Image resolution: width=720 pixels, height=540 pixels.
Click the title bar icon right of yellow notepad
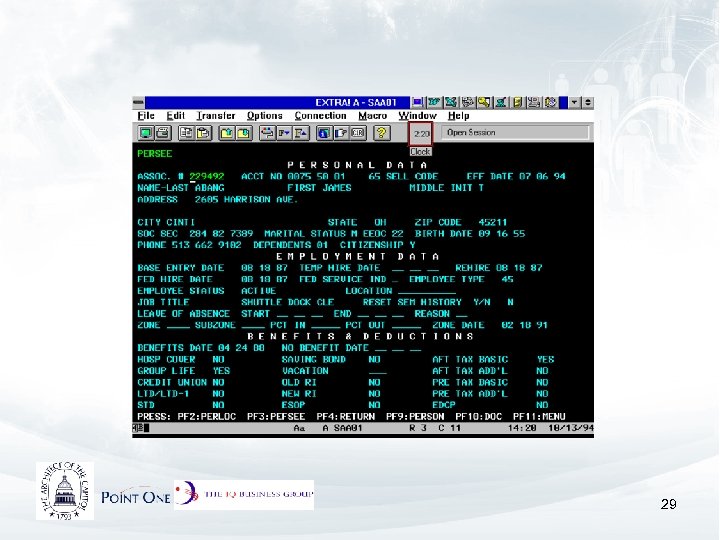click(534, 102)
